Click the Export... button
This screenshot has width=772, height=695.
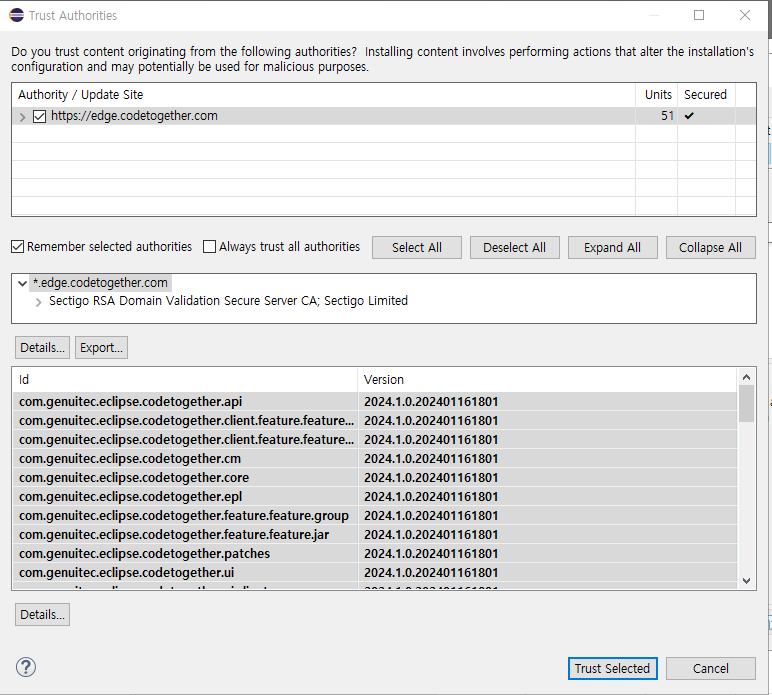101,348
